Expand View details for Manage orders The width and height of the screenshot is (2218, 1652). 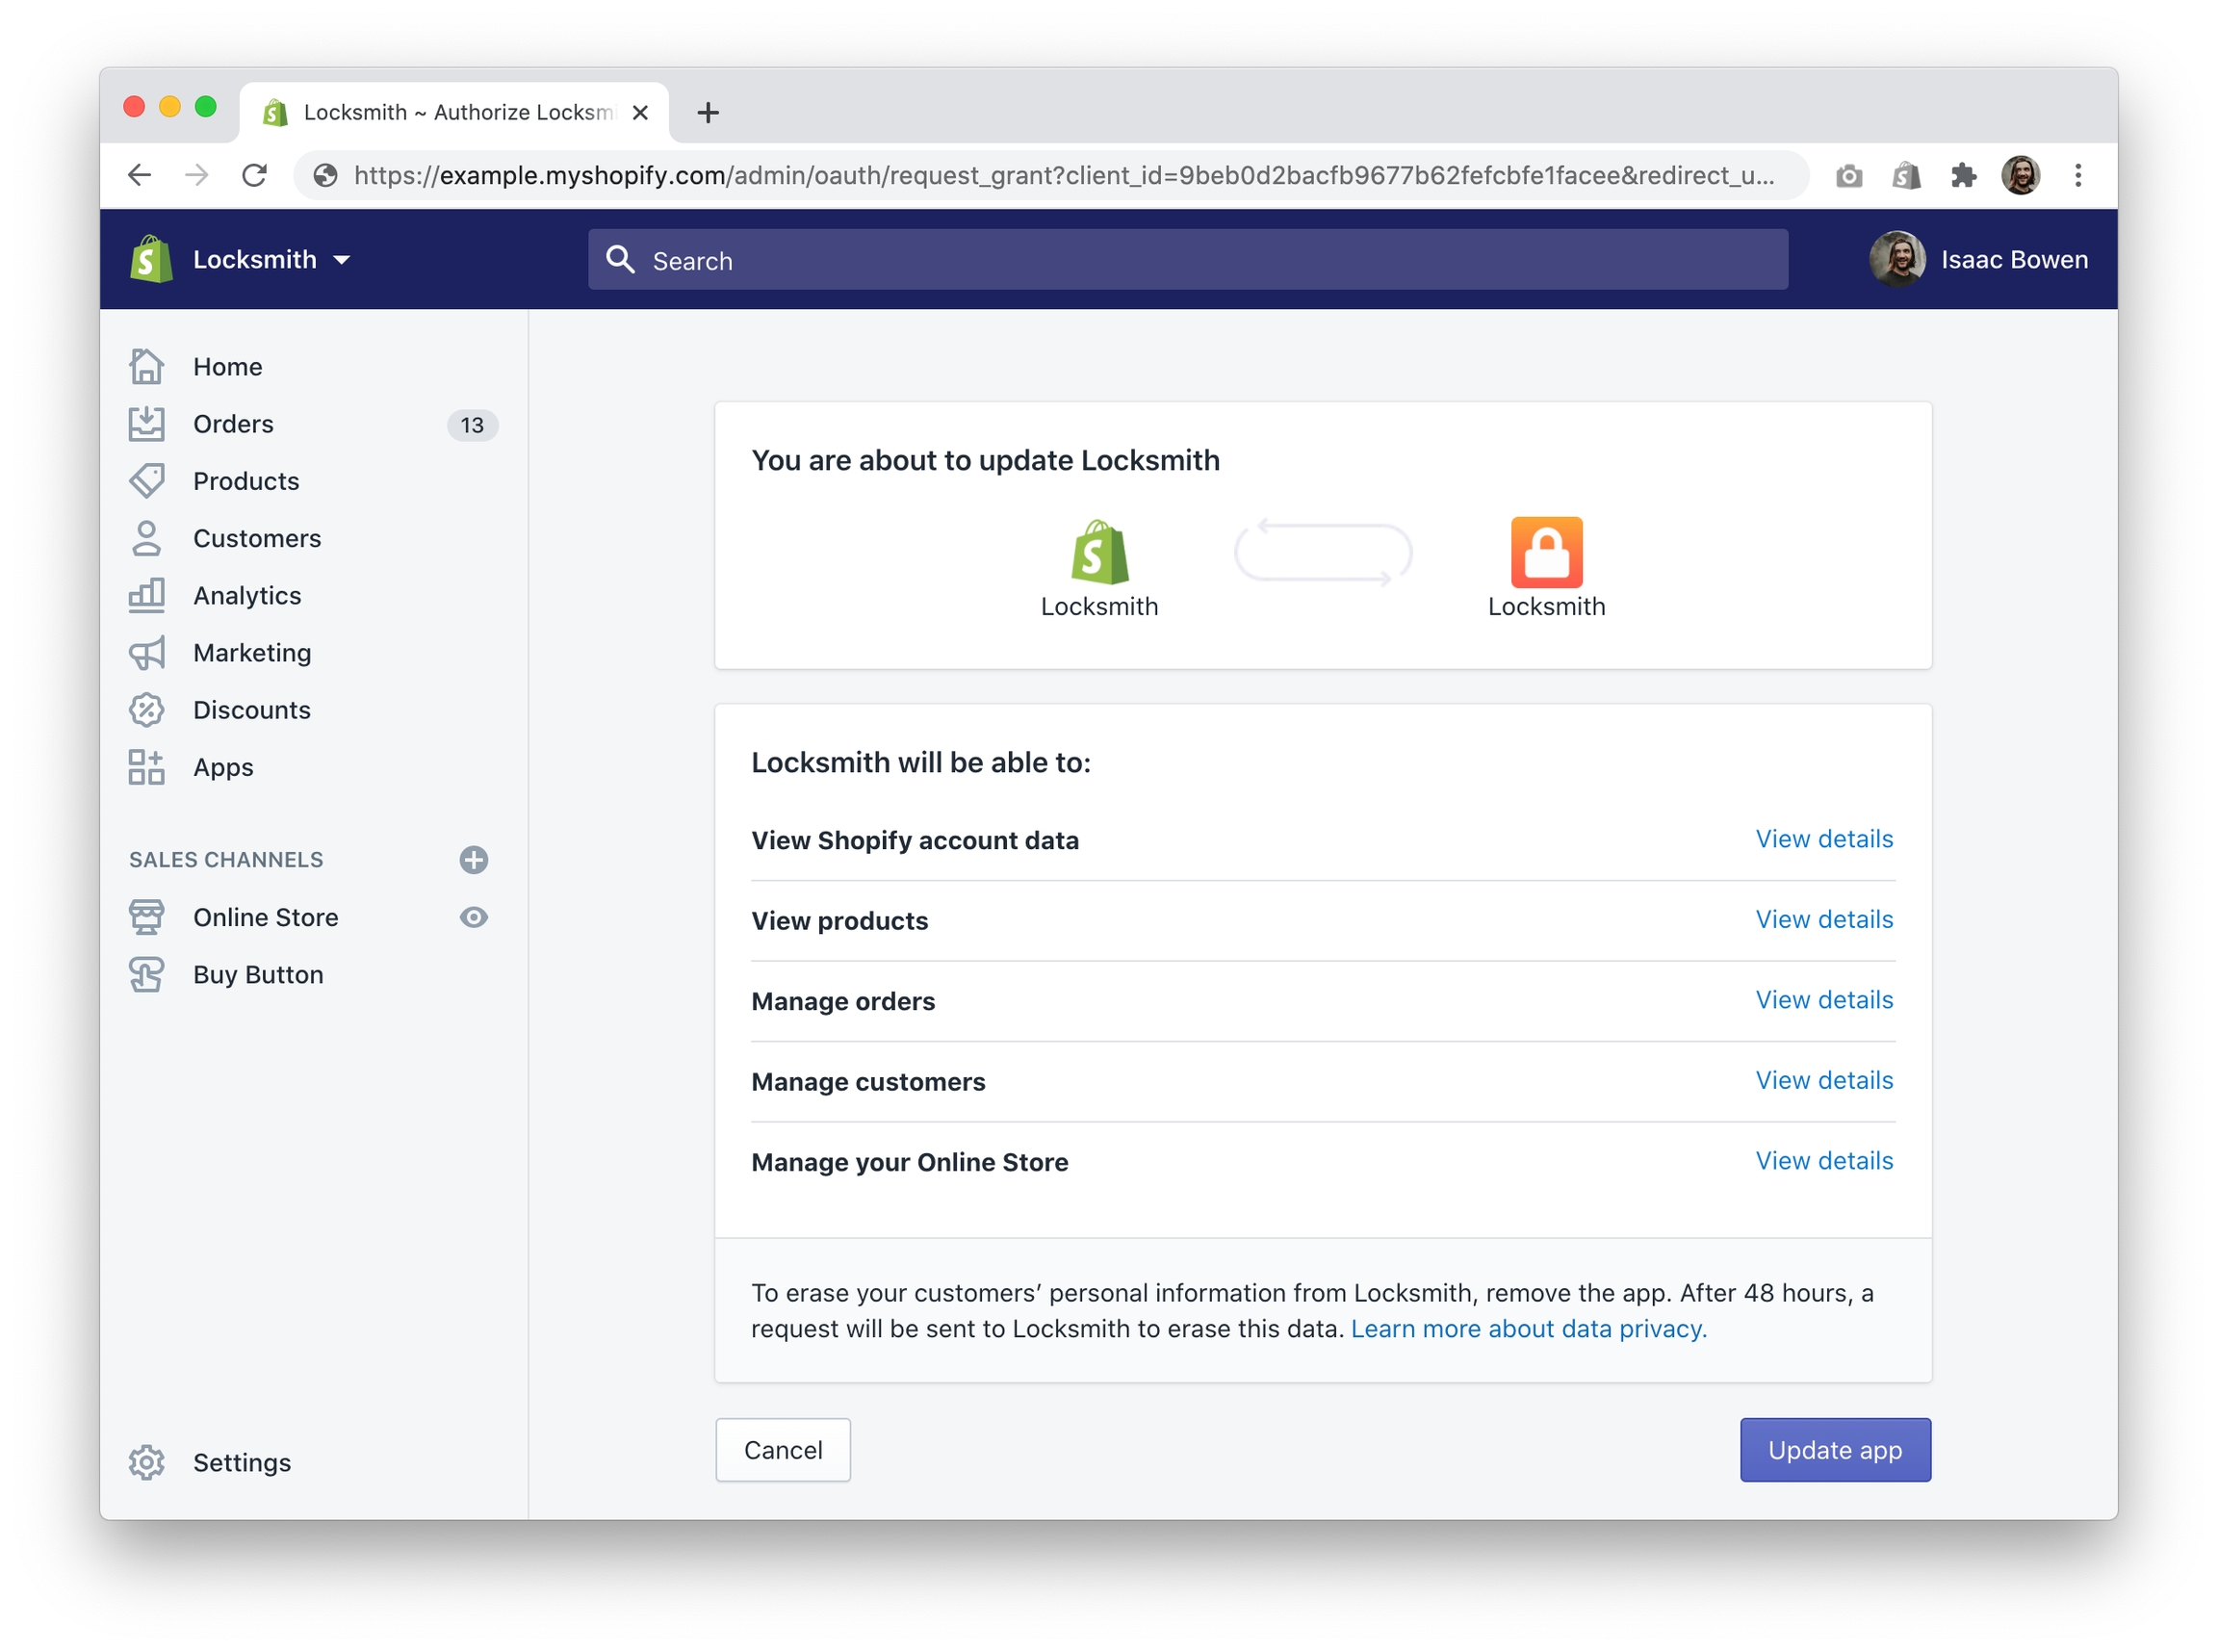pyautogui.click(x=1823, y=1000)
